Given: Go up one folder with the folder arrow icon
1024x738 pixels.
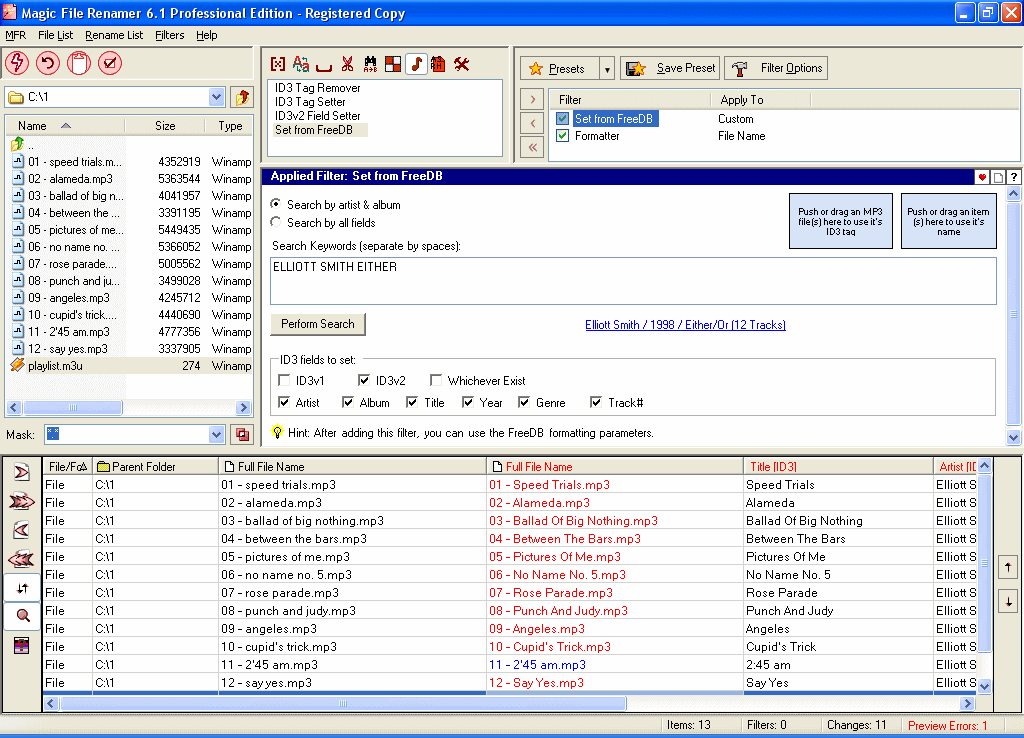Looking at the screenshot, I should click(x=241, y=97).
